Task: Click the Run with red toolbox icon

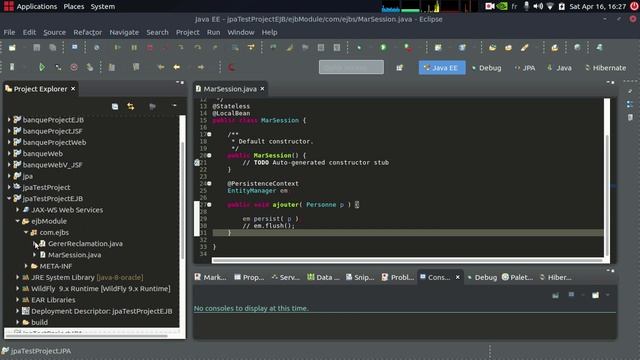Action: [408, 48]
